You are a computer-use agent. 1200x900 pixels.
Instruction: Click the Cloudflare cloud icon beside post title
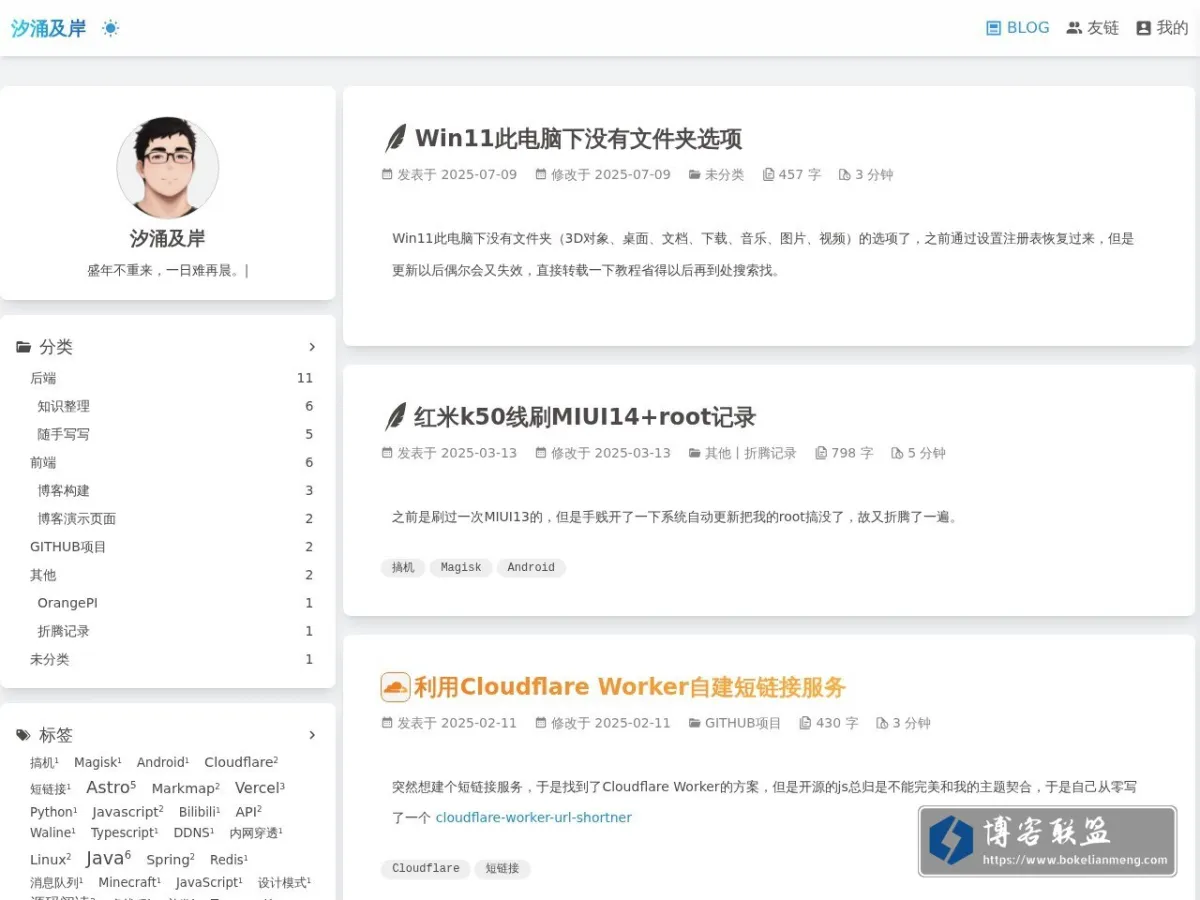coord(396,687)
